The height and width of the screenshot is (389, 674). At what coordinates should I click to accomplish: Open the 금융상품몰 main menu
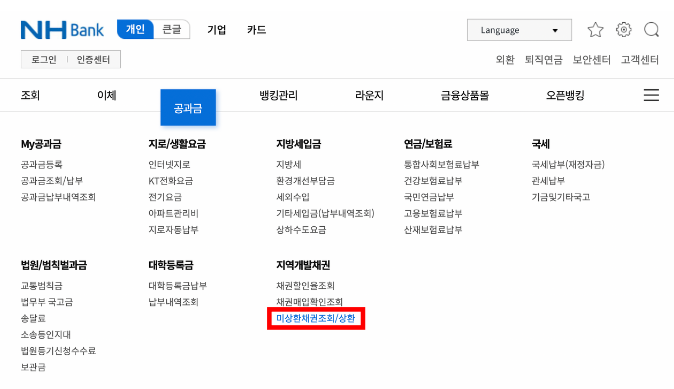(465, 95)
